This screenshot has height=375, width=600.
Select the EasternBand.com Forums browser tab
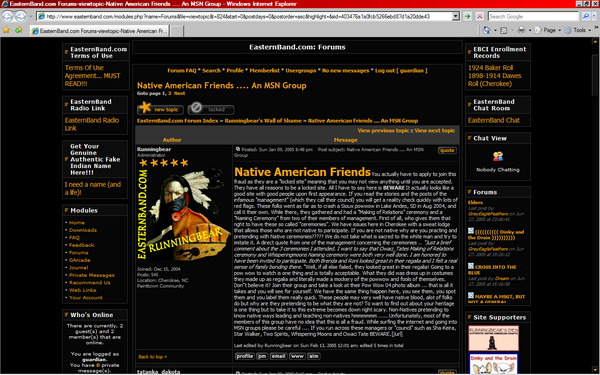point(99,31)
